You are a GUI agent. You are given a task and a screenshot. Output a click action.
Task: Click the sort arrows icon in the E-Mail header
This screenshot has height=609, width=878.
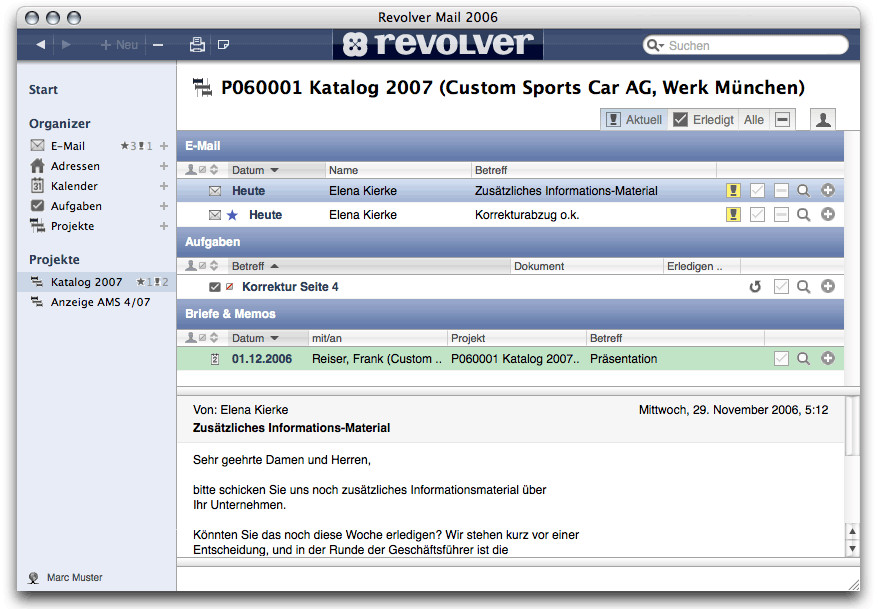point(214,170)
